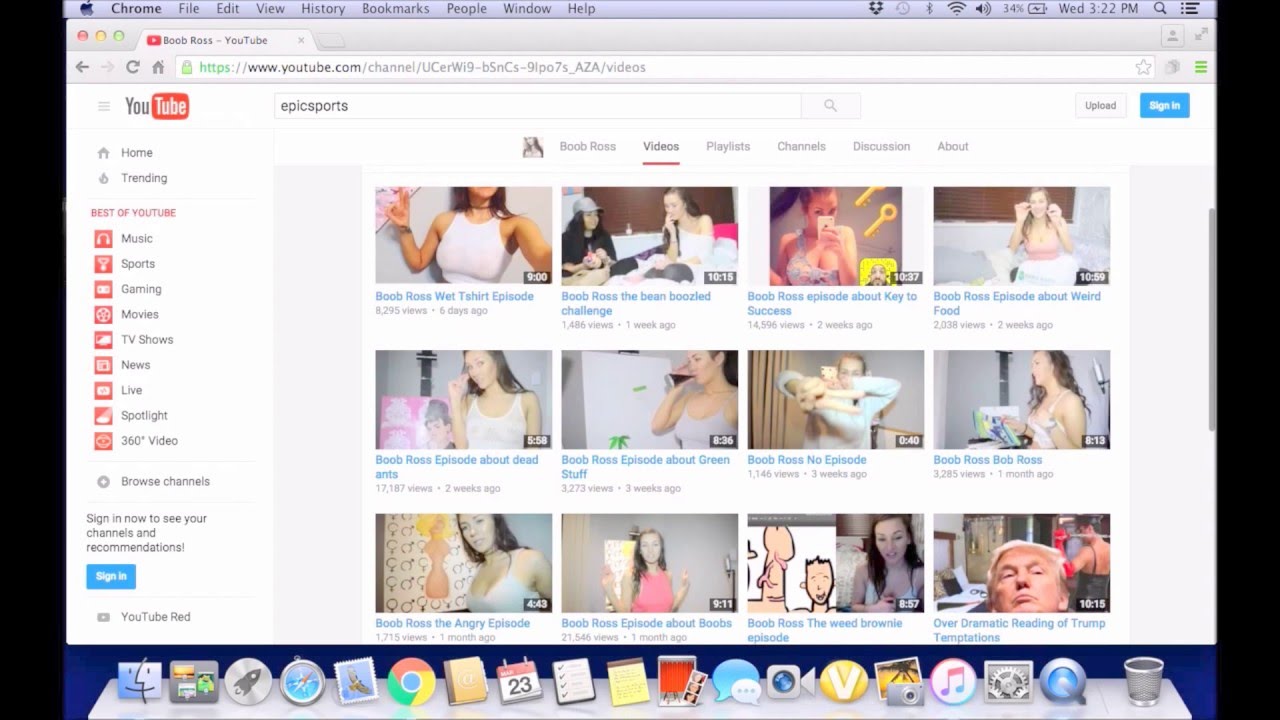Open the YouTube hamburger guide menu
The height and width of the screenshot is (720, 1280).
103,106
